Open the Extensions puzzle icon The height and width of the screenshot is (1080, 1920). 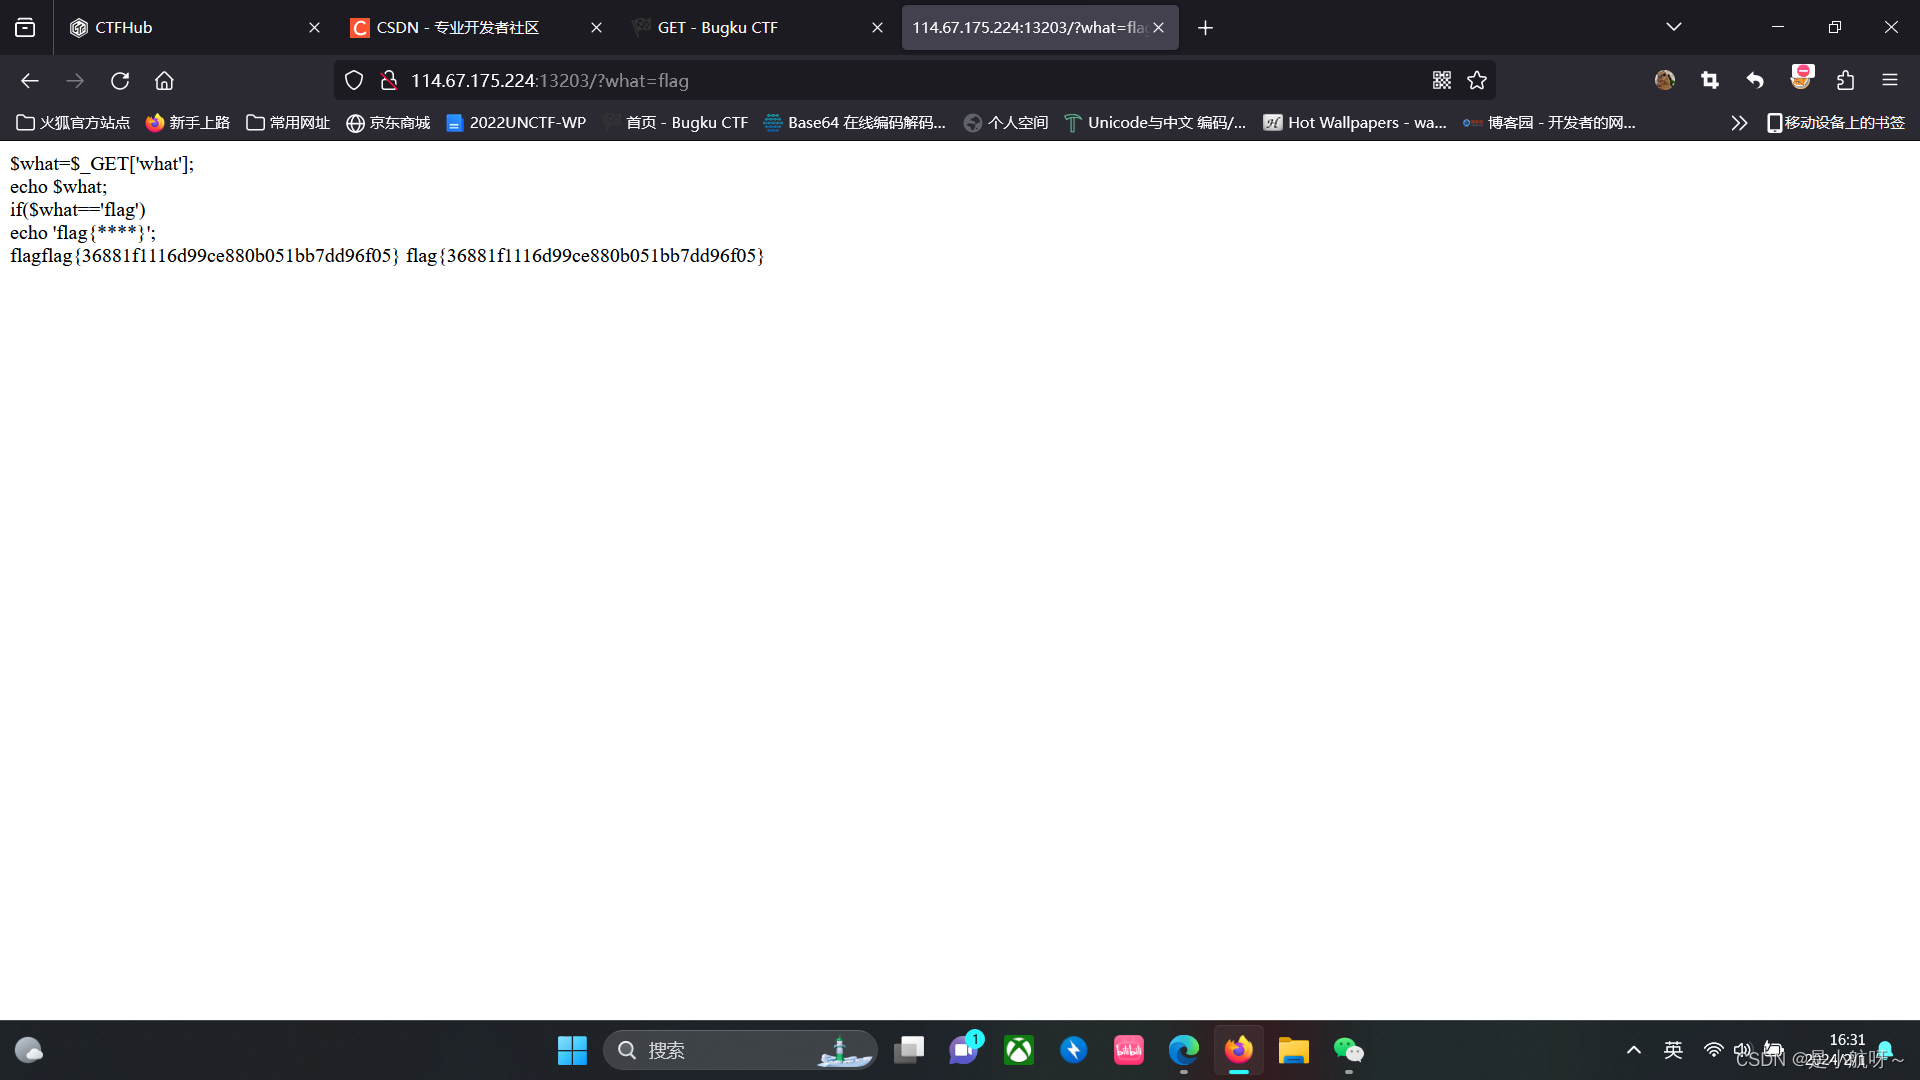pyautogui.click(x=1845, y=81)
